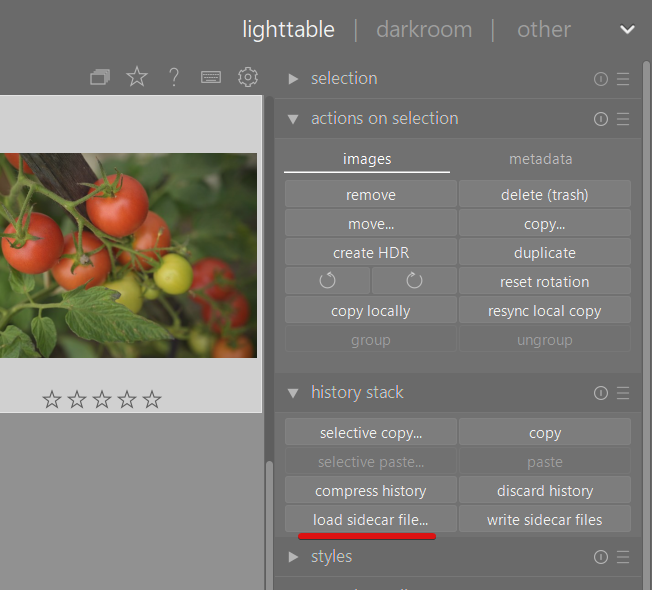
Task: Open presets menu for actions on selection
Action: (623, 119)
